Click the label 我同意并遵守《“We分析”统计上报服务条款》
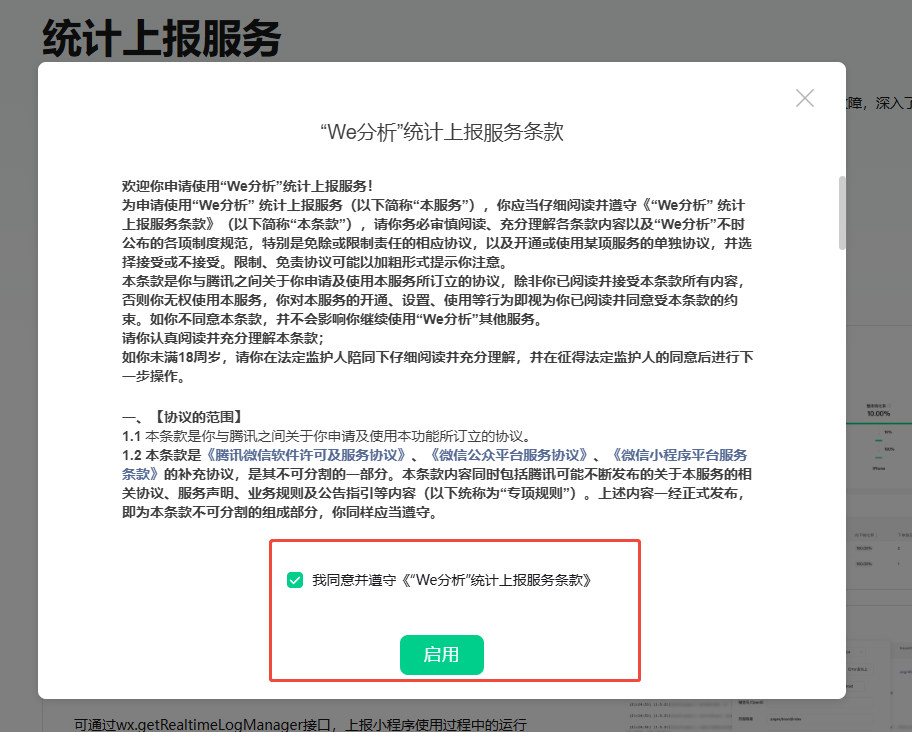 click(x=451, y=580)
